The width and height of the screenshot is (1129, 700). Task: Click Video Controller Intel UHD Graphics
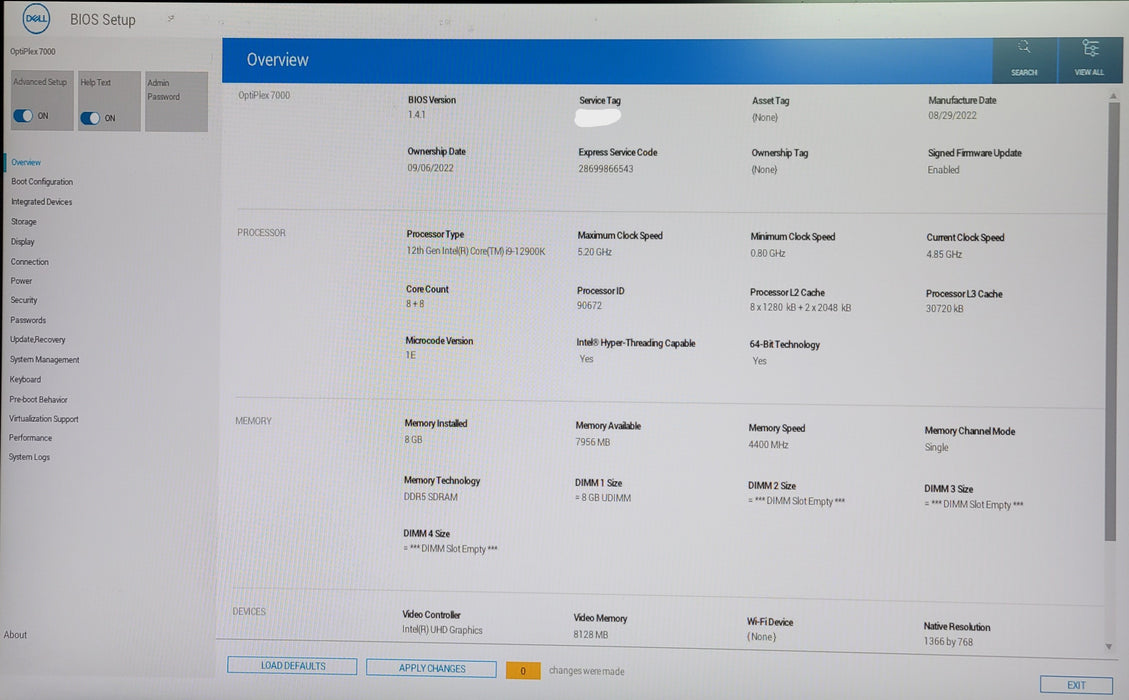pyautogui.click(x=442, y=631)
